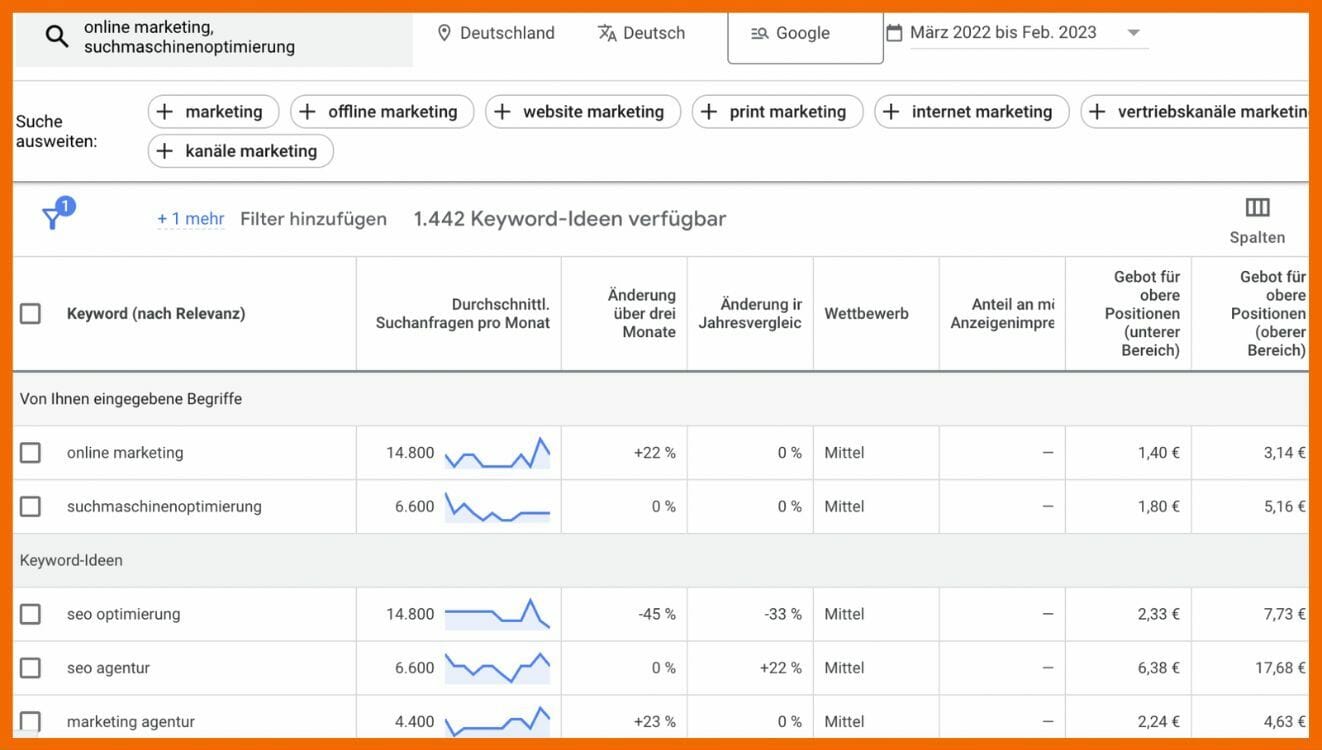
Task: Click the search network icon beside Google
Action: (x=758, y=32)
